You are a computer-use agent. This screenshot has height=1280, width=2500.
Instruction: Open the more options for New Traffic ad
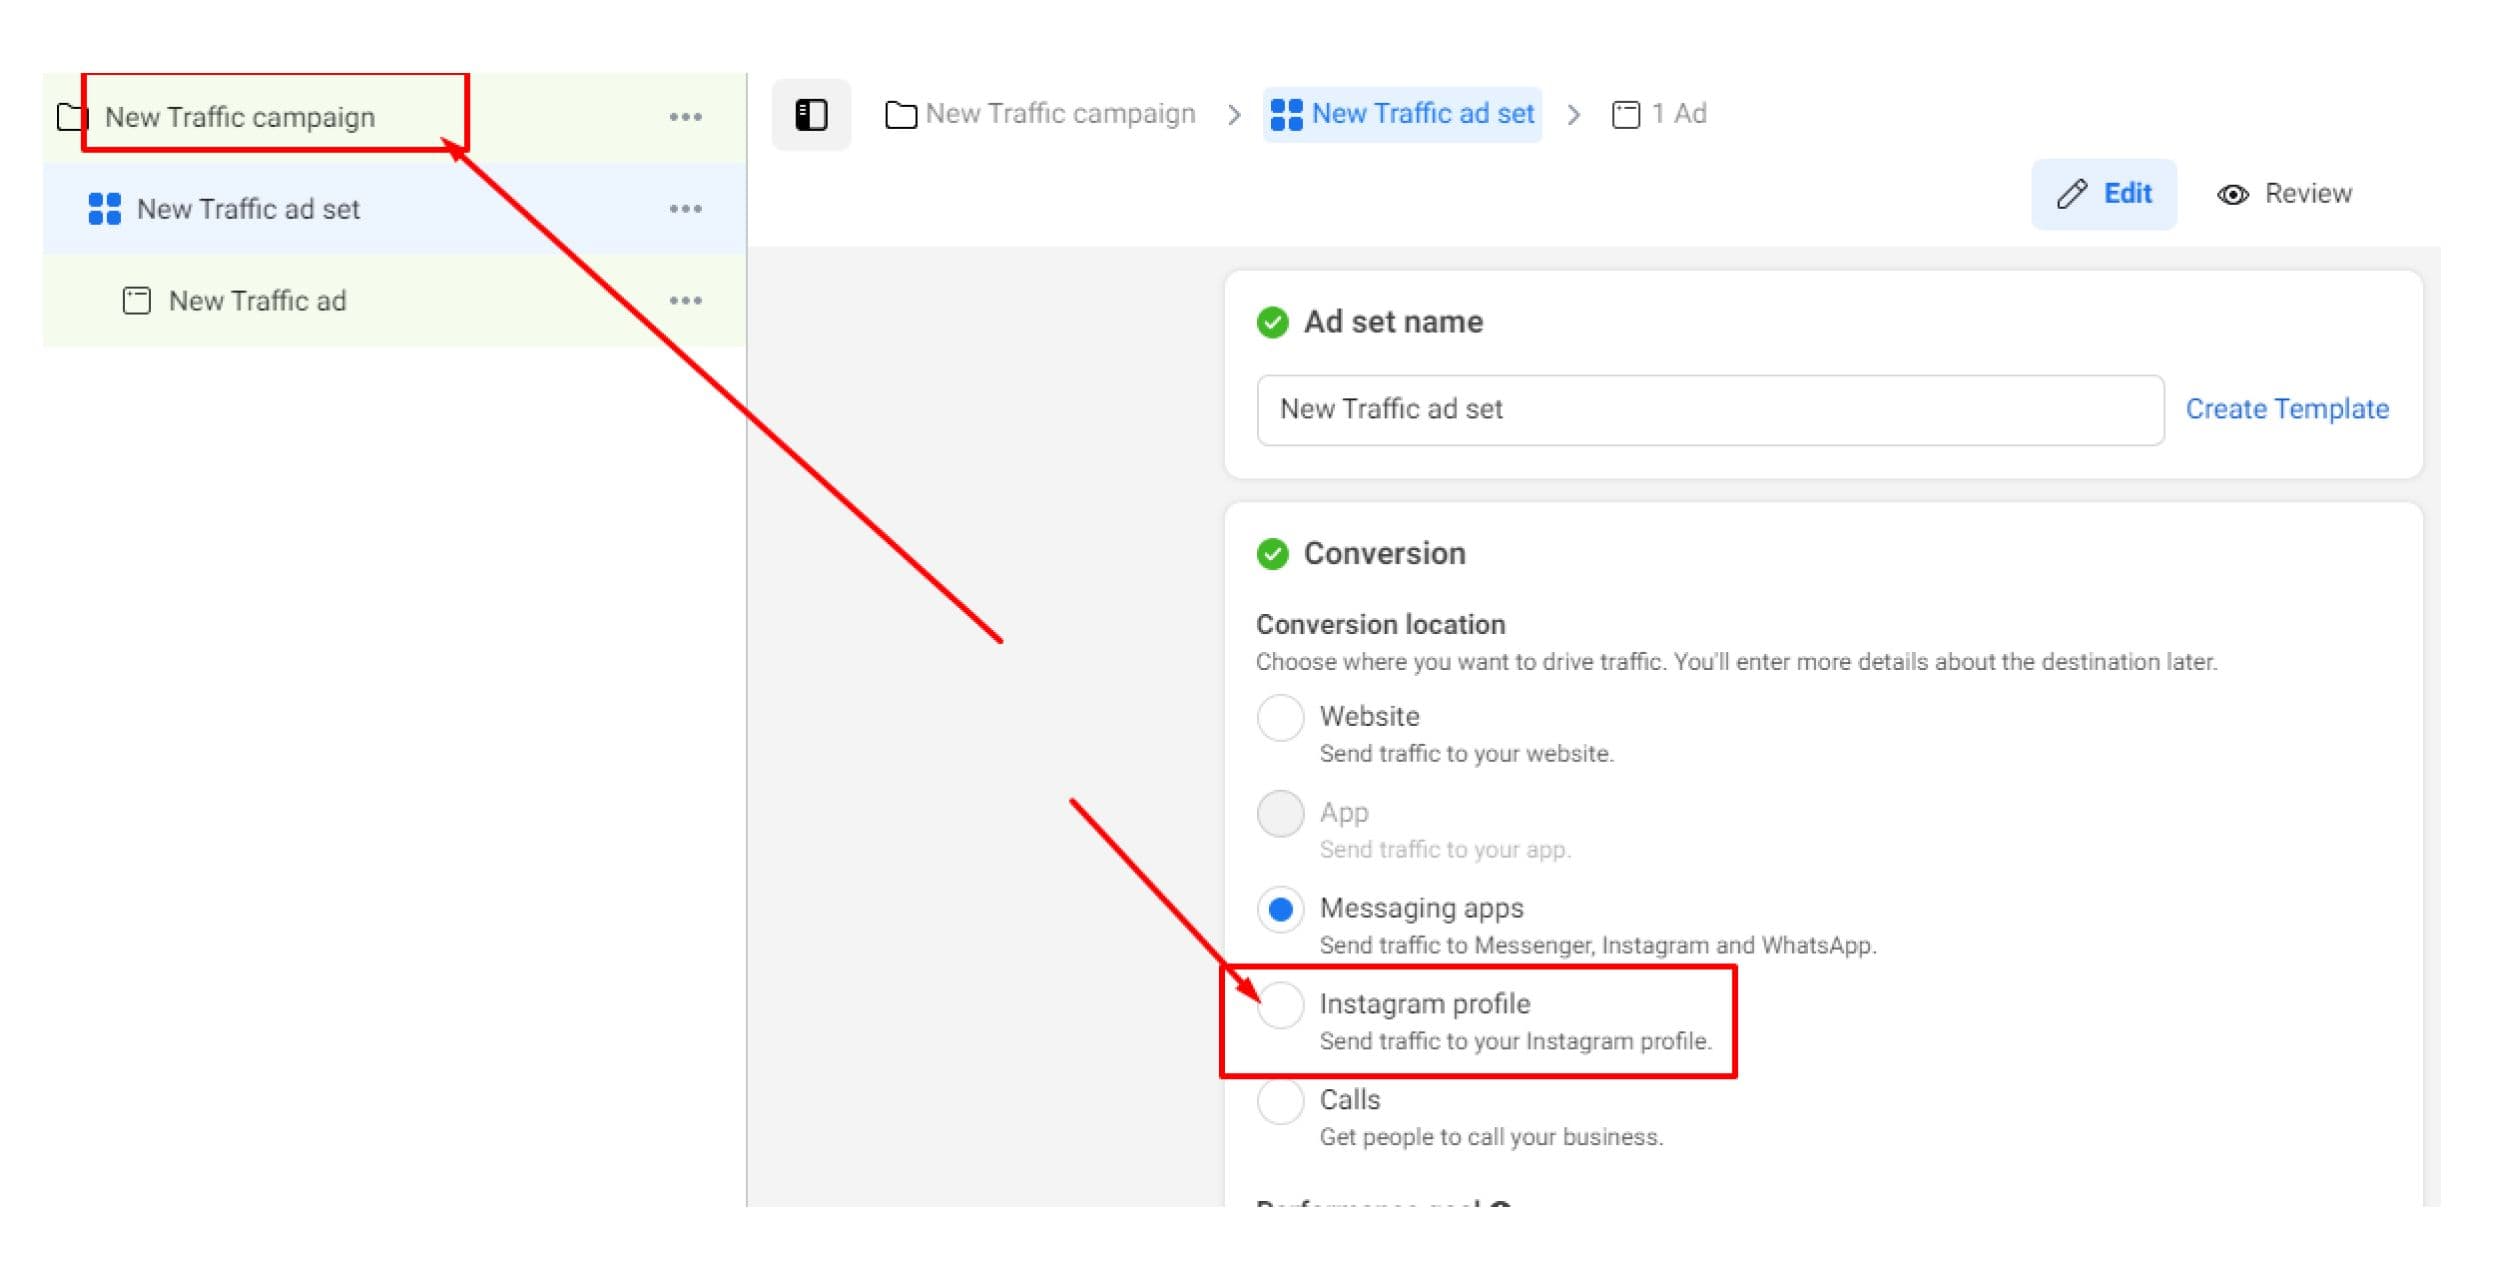pyautogui.click(x=685, y=301)
